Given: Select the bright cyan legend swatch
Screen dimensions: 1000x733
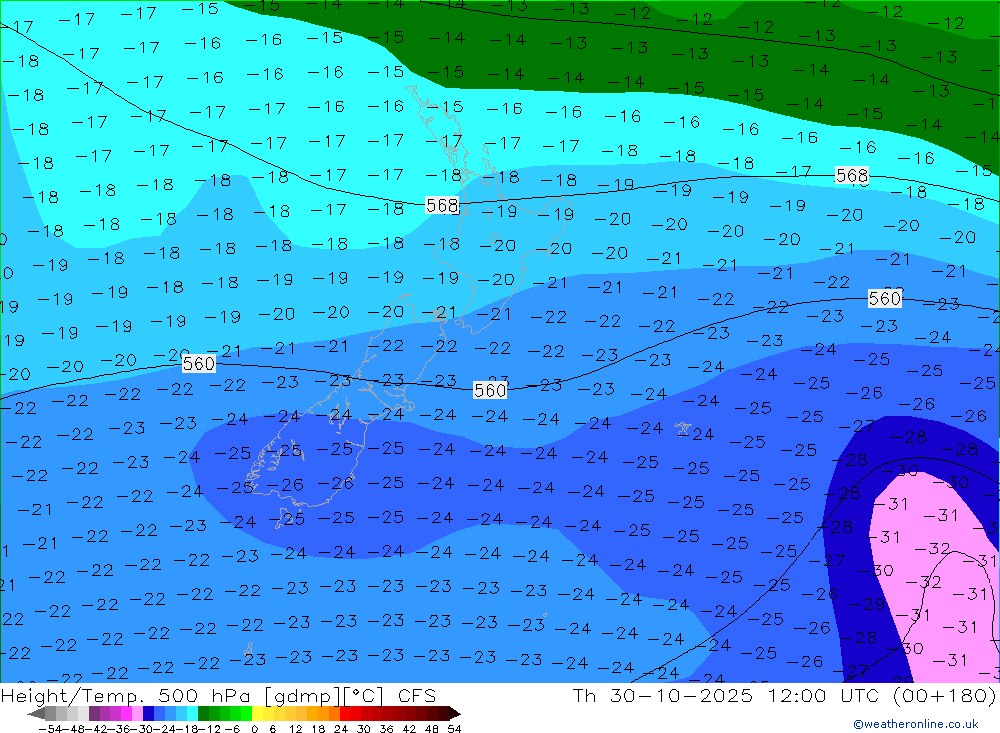Looking at the screenshot, I should (192, 713).
